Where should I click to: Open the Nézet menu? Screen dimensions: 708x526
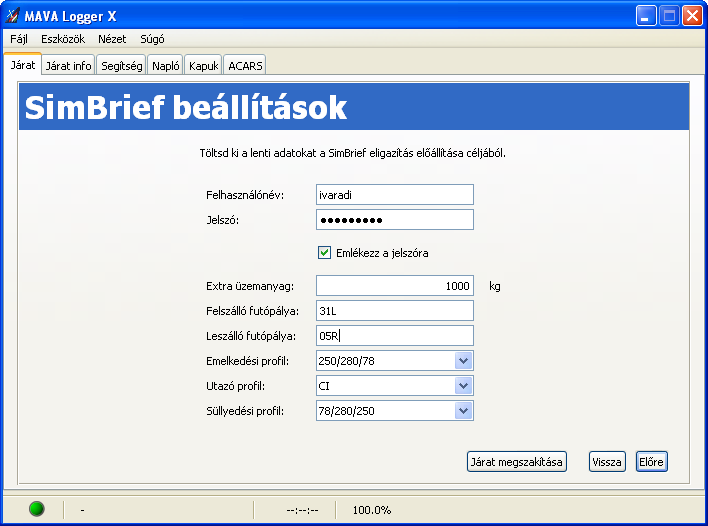click(112, 39)
